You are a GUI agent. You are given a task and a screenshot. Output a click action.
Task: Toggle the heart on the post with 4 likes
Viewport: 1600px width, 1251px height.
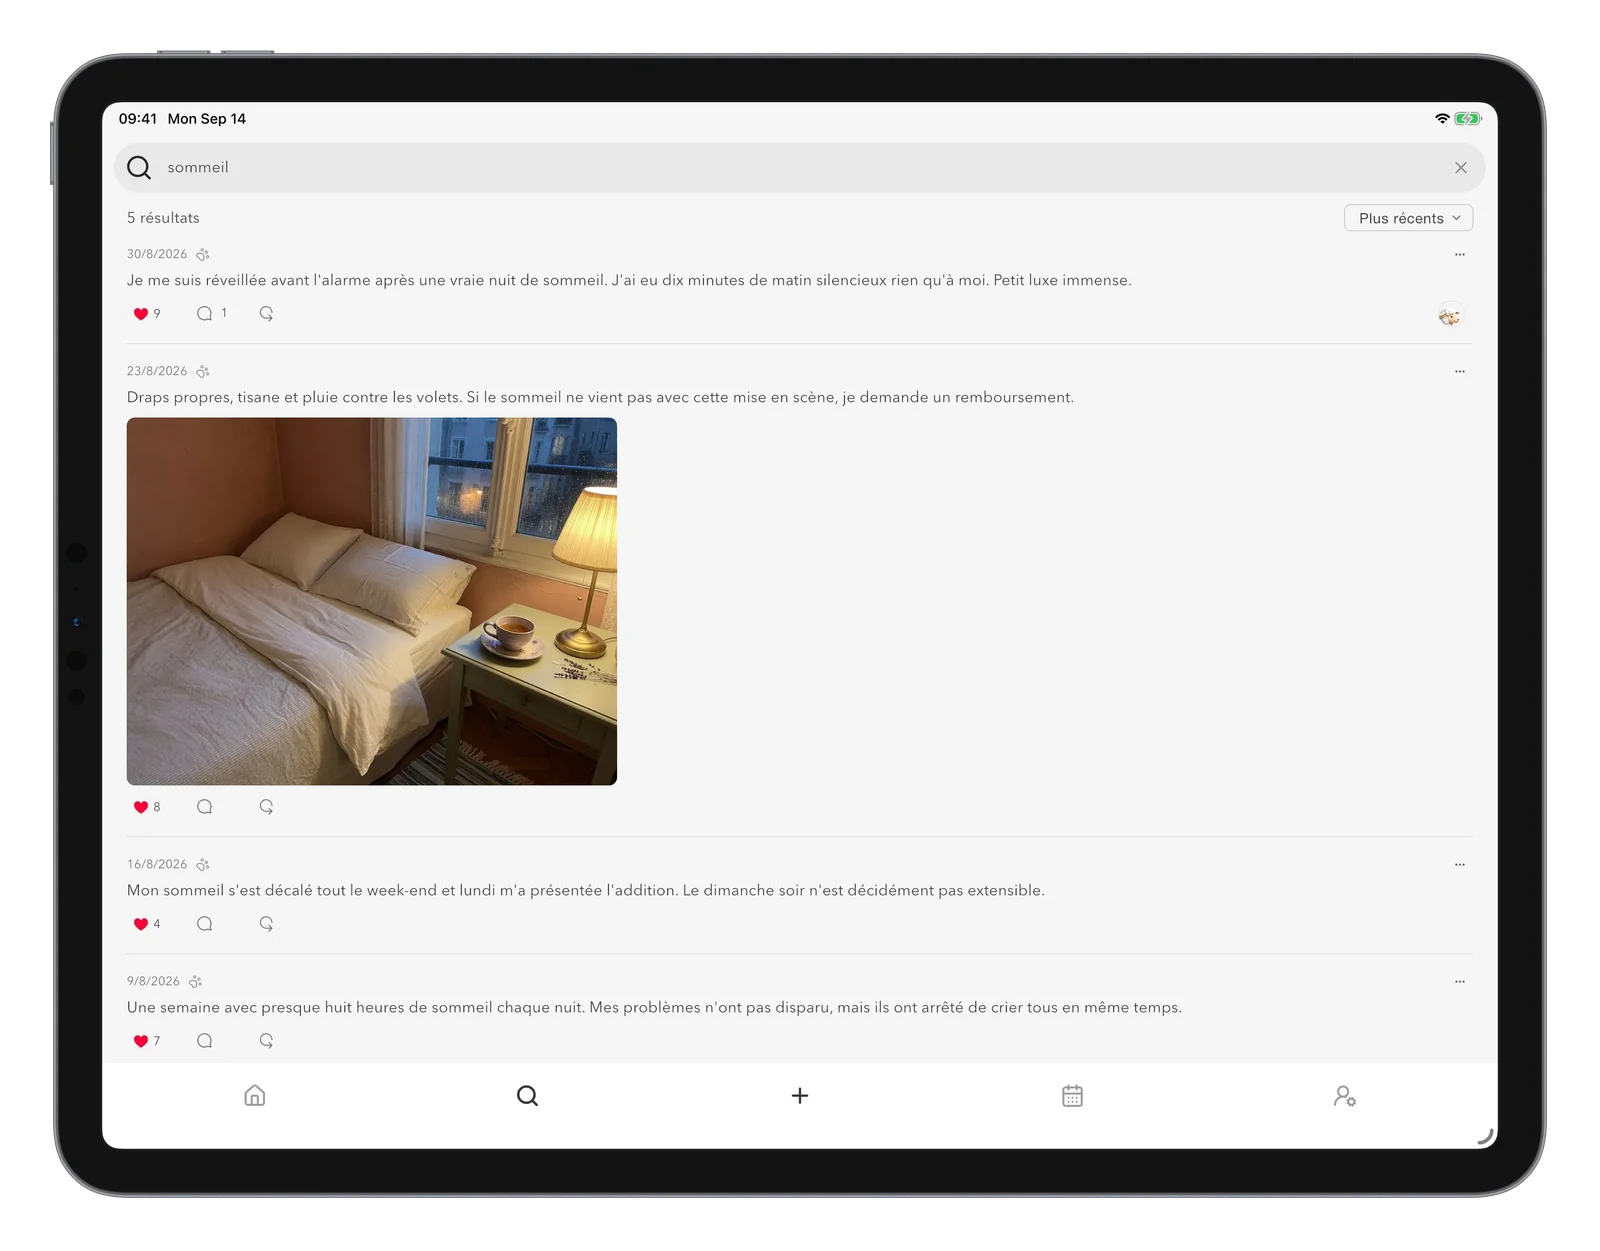(x=141, y=924)
